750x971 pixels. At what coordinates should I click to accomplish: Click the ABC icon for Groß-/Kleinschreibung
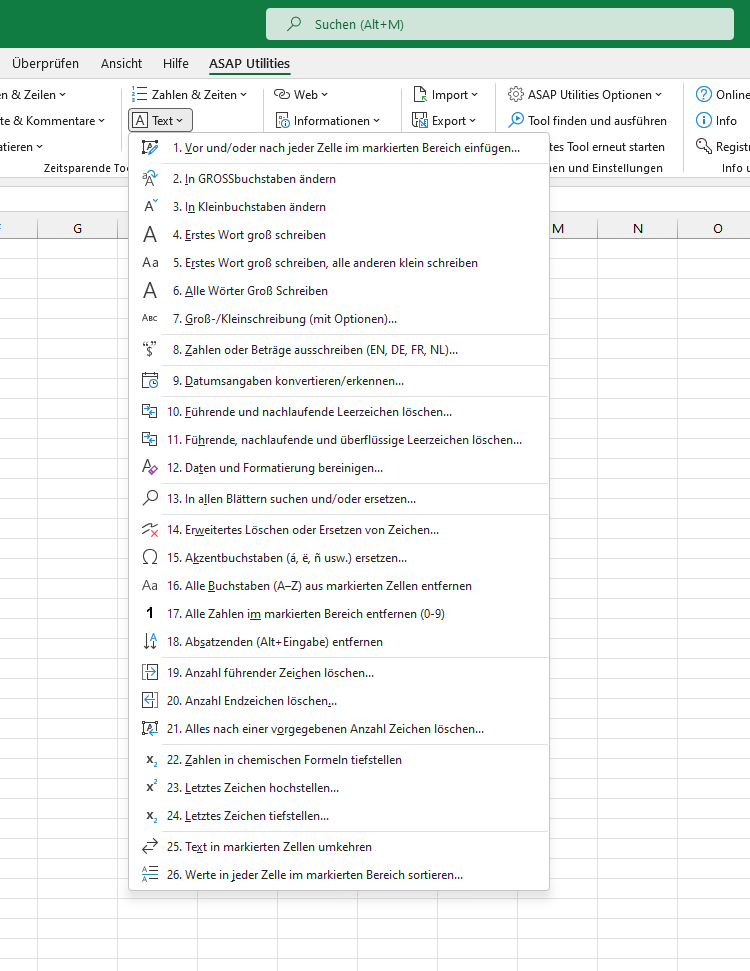150,318
